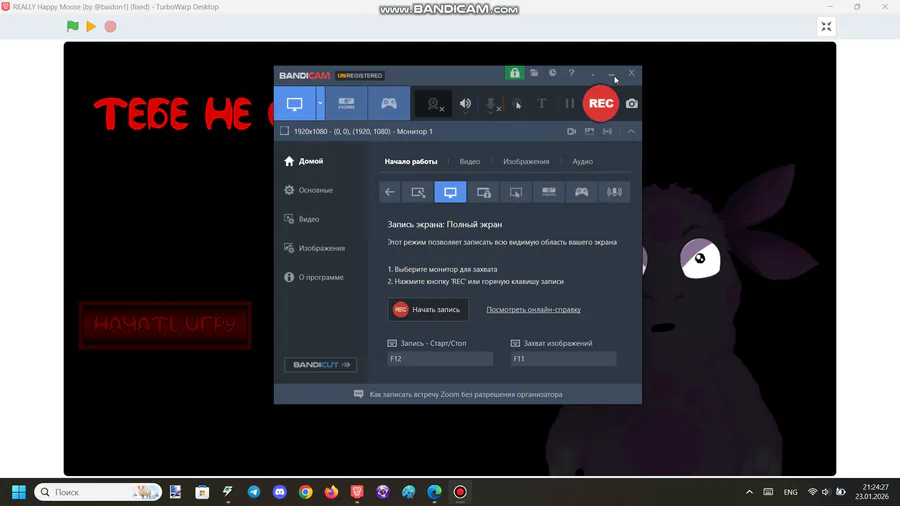Click the capture area rectangle icon
The image size is (900, 506).
284,131
